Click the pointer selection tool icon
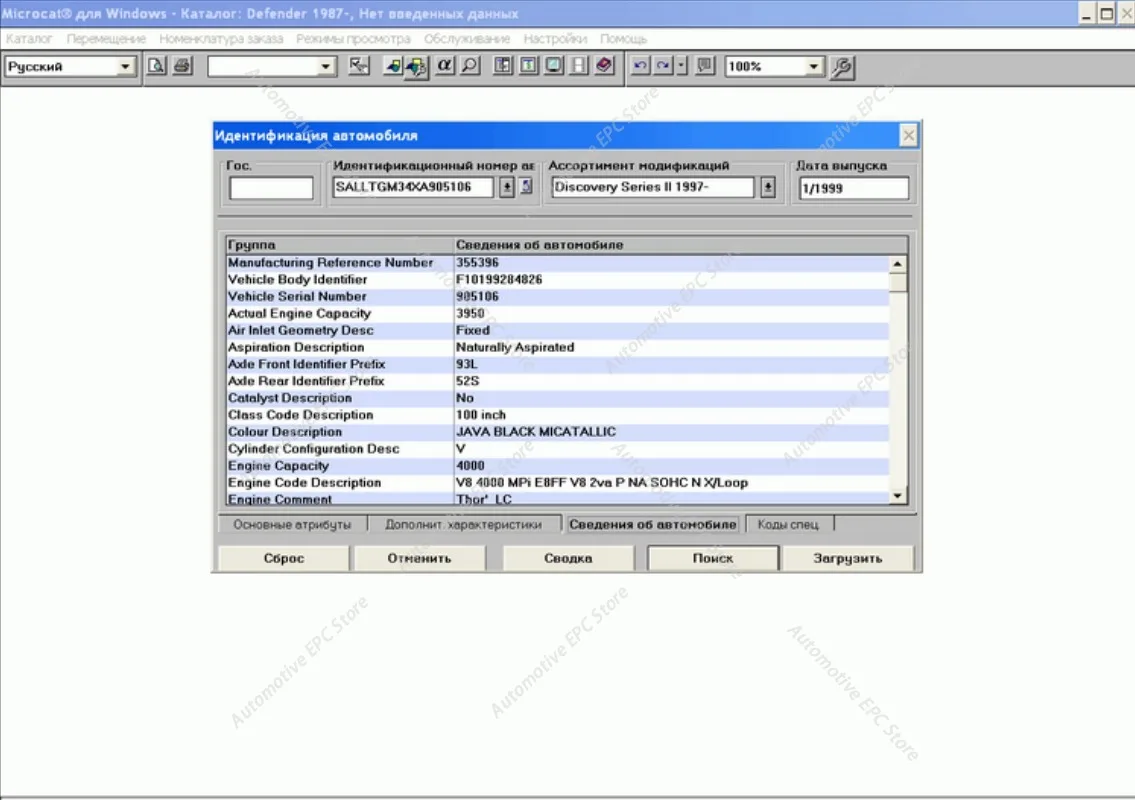This screenshot has width=1135, height=800. (358, 66)
